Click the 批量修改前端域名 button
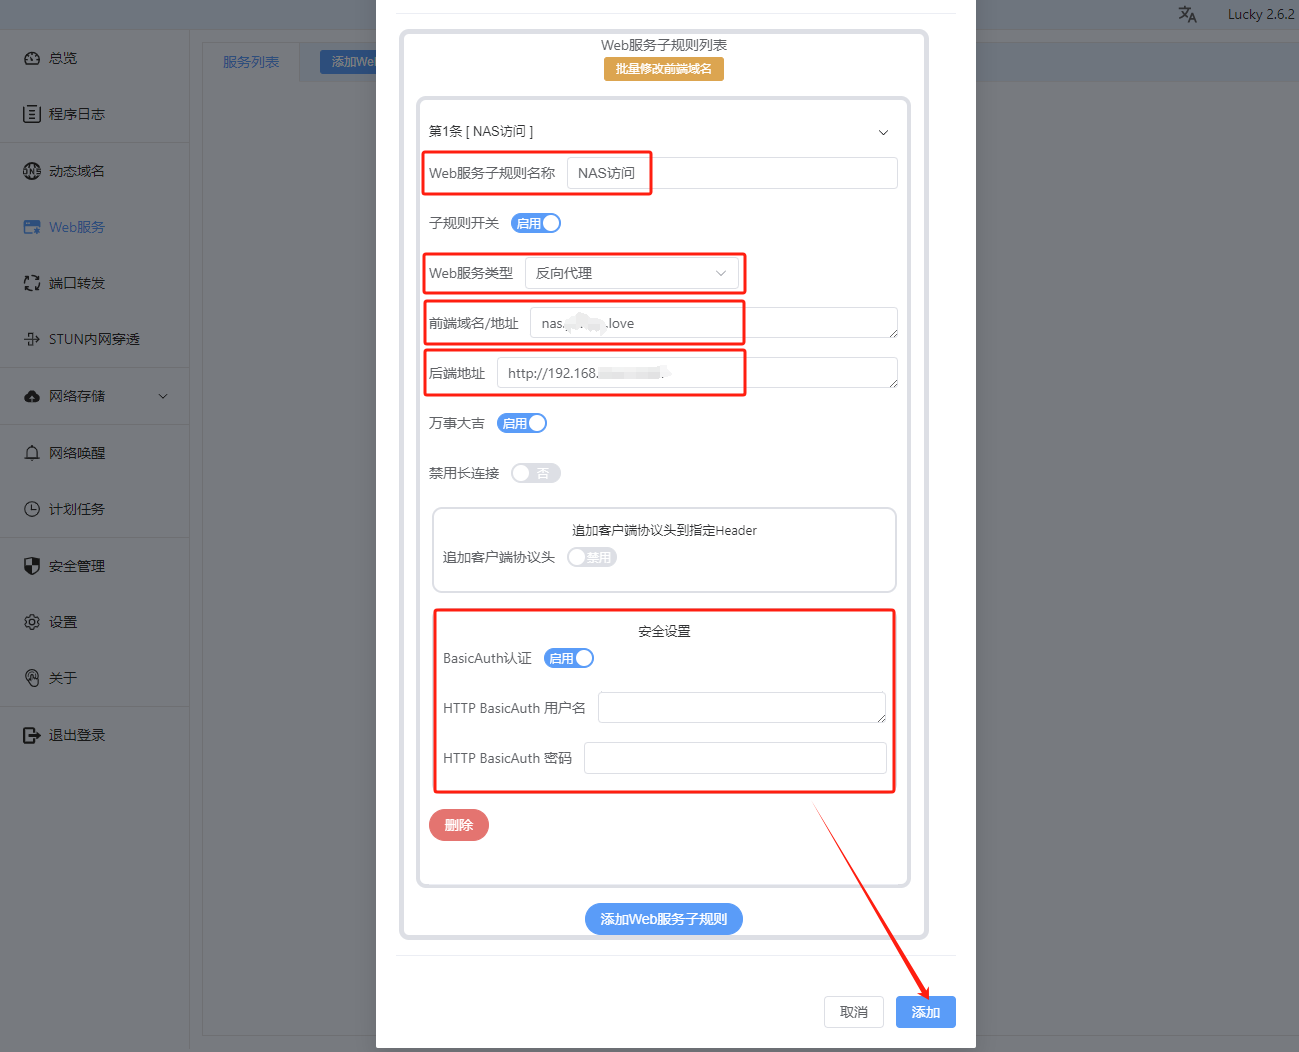The image size is (1299, 1052). pyautogui.click(x=664, y=69)
